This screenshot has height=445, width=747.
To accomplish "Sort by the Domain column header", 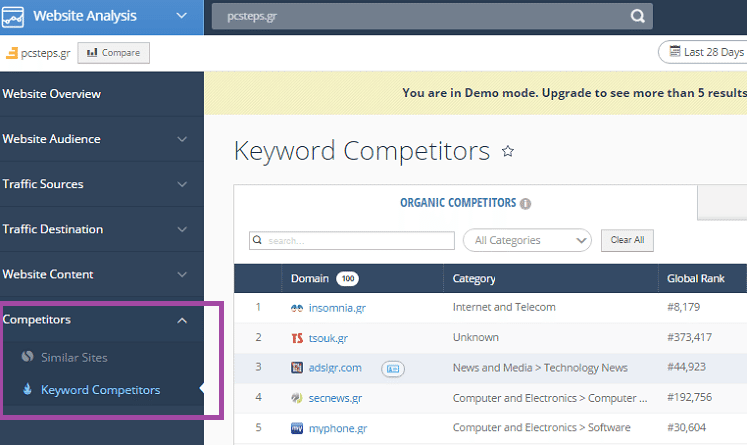I will pos(310,278).
